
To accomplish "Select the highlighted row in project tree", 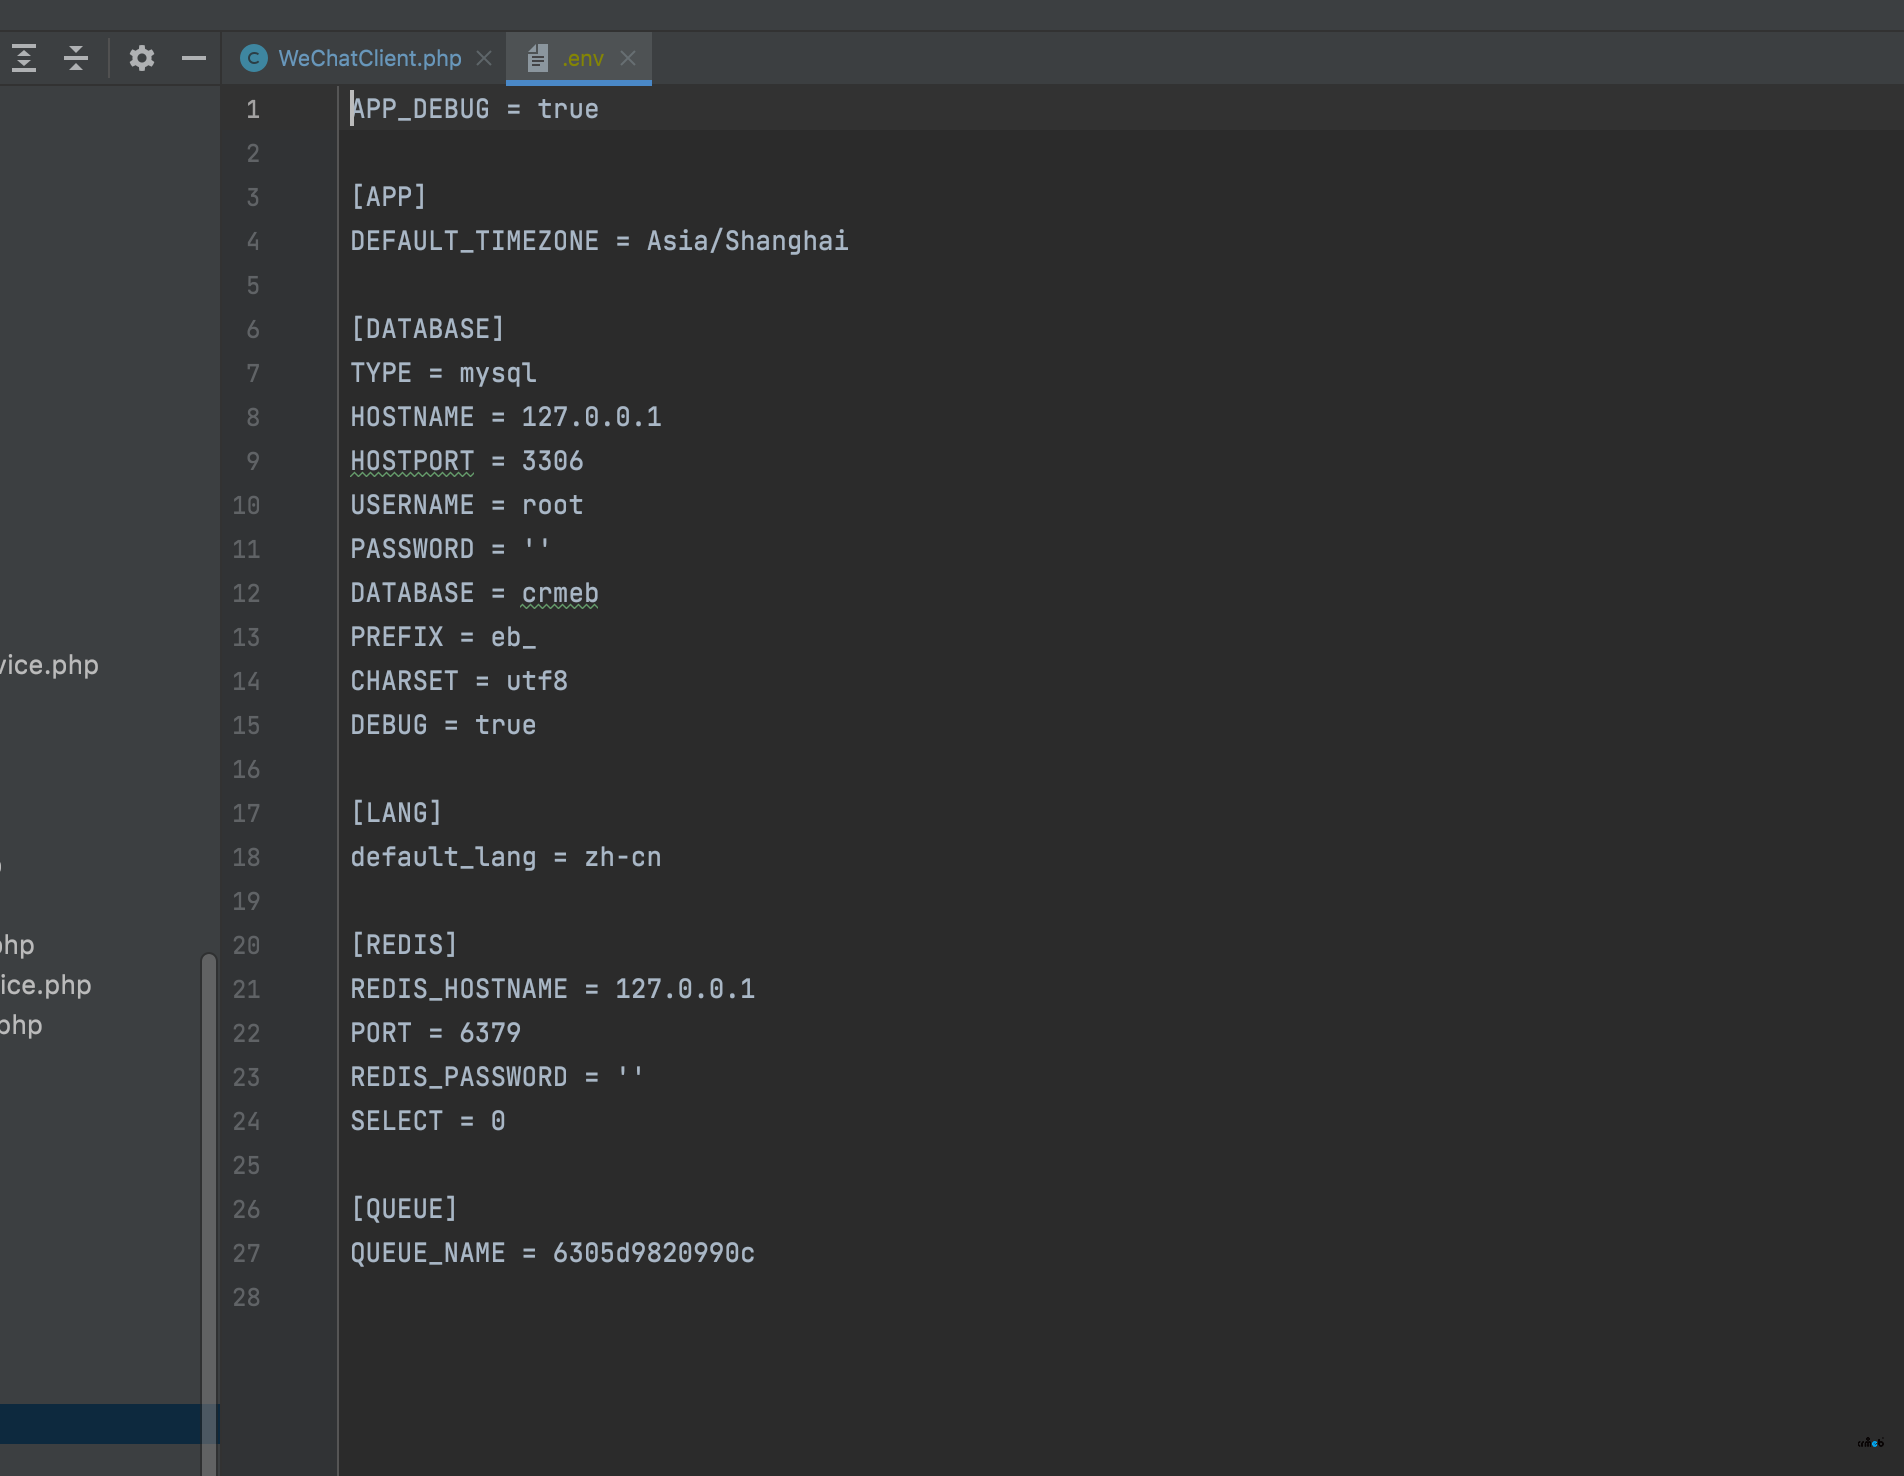I will (100, 1423).
